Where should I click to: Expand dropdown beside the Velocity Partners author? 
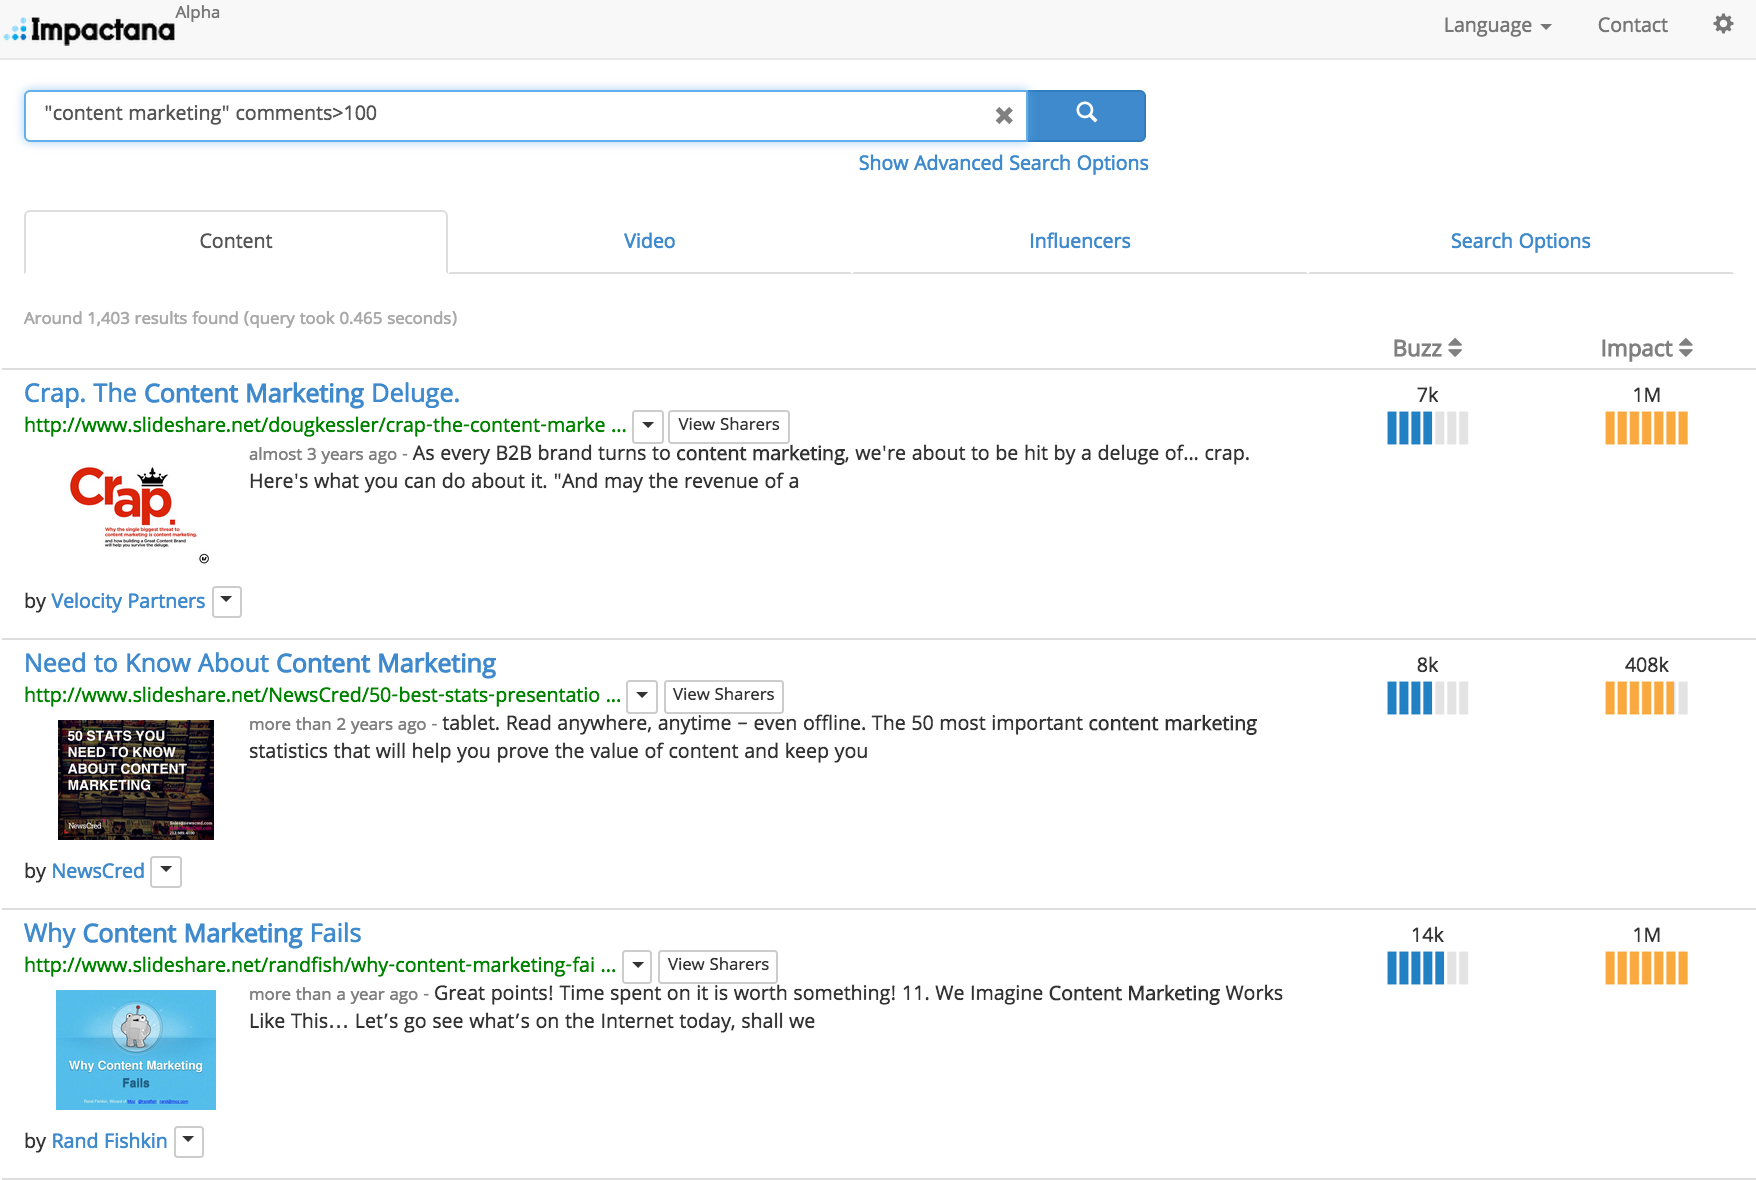[226, 601]
